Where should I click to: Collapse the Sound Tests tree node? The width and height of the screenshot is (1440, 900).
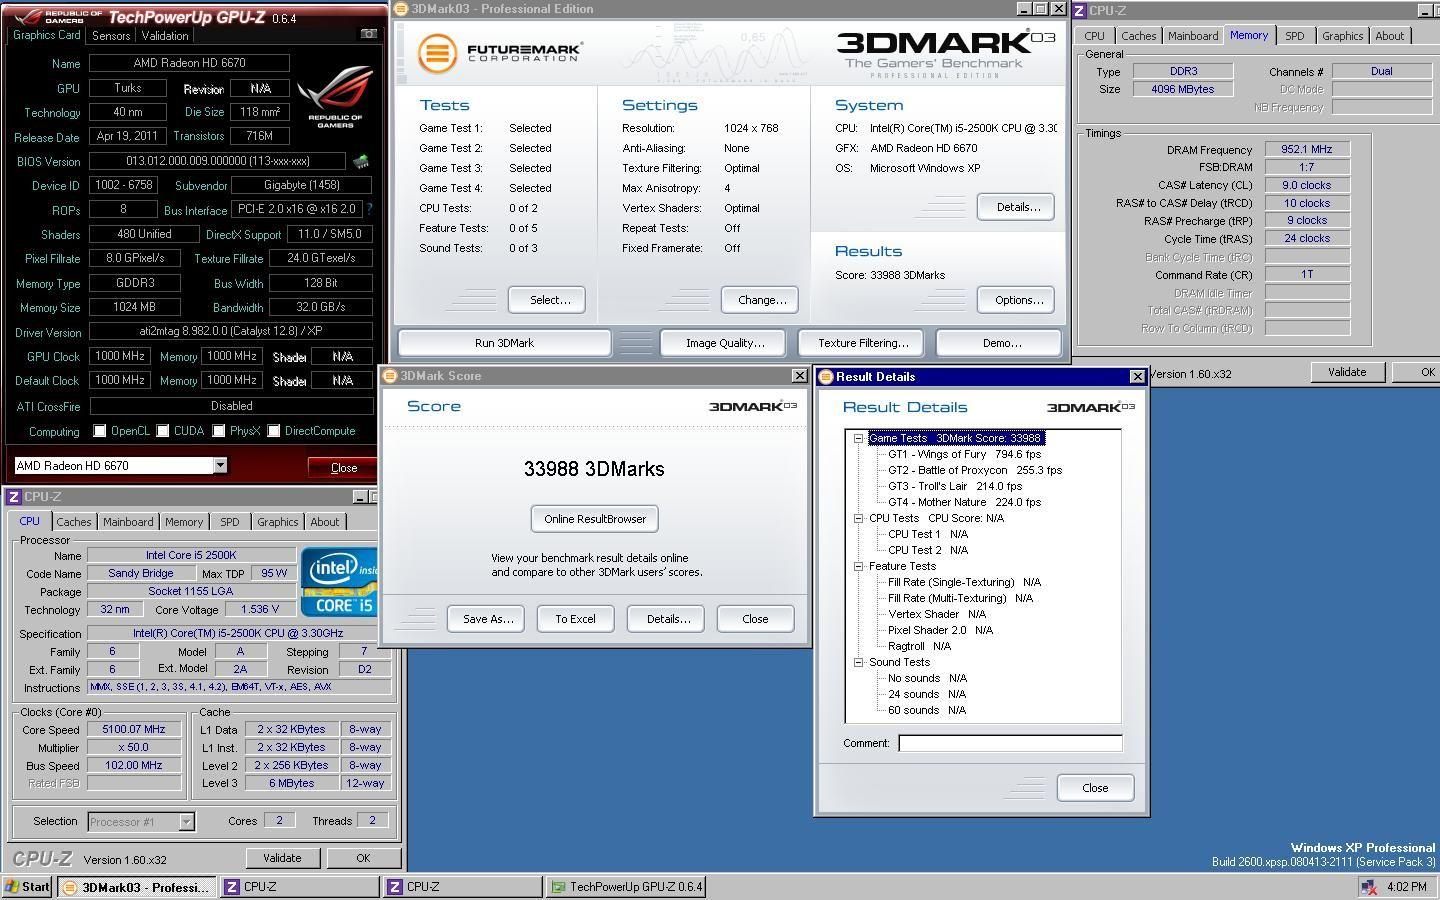tap(858, 662)
